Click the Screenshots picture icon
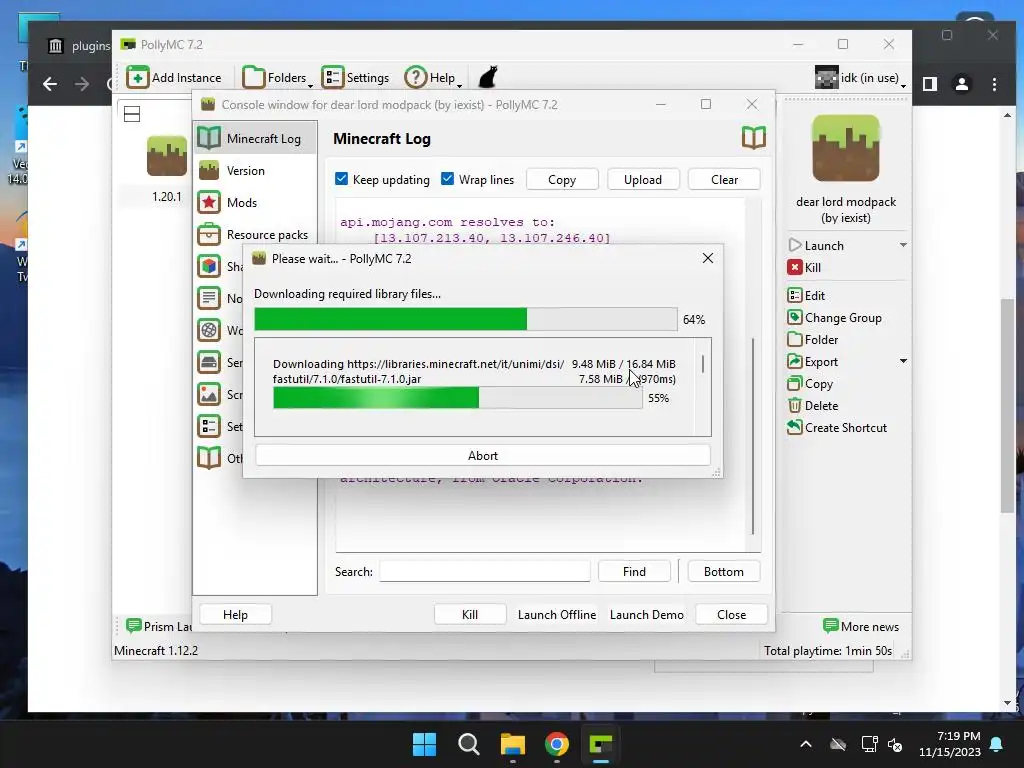Image resolution: width=1024 pixels, height=768 pixels. click(209, 394)
